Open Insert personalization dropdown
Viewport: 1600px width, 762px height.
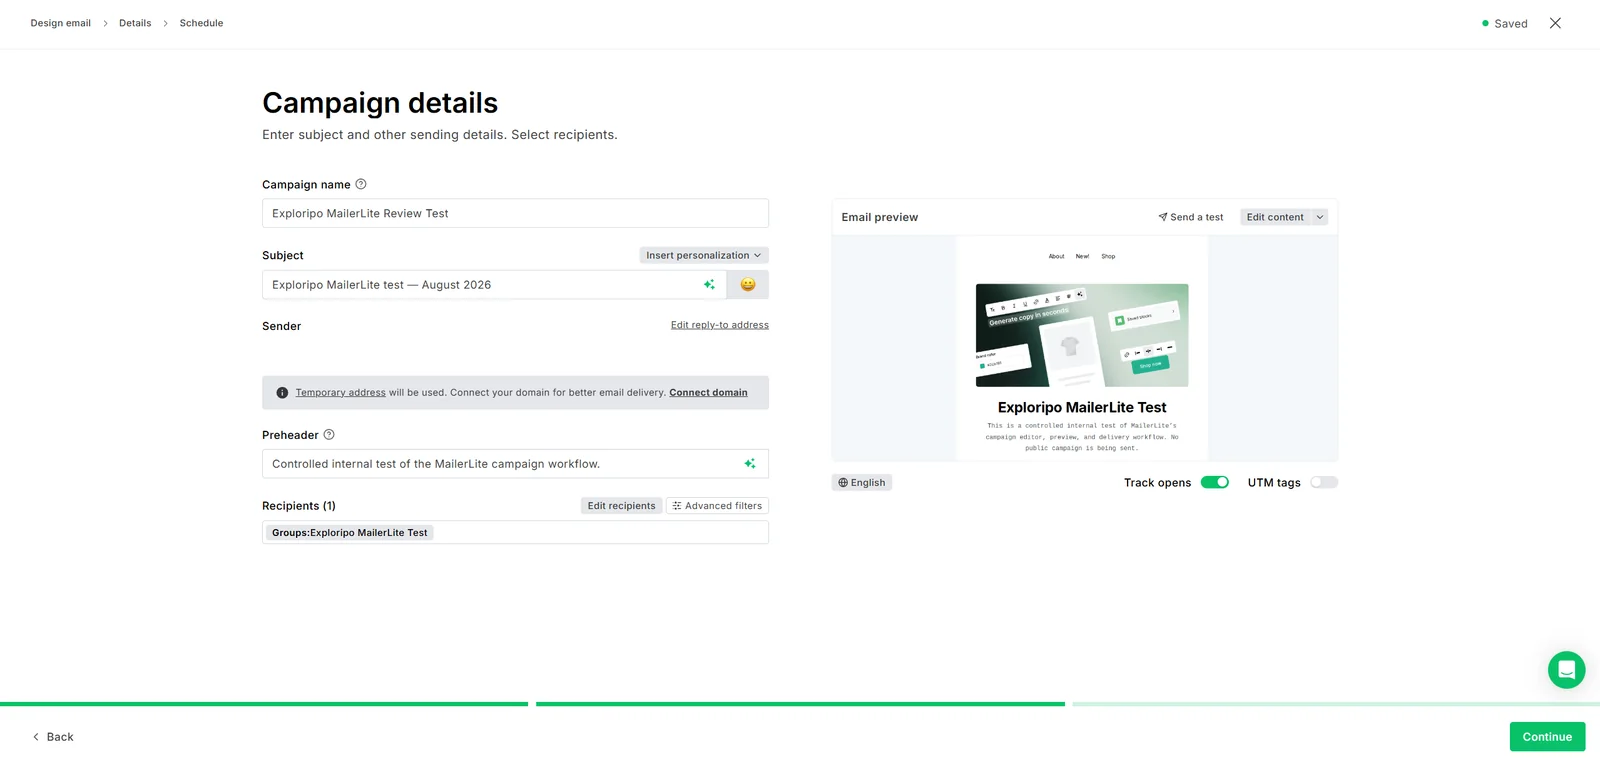click(x=704, y=255)
